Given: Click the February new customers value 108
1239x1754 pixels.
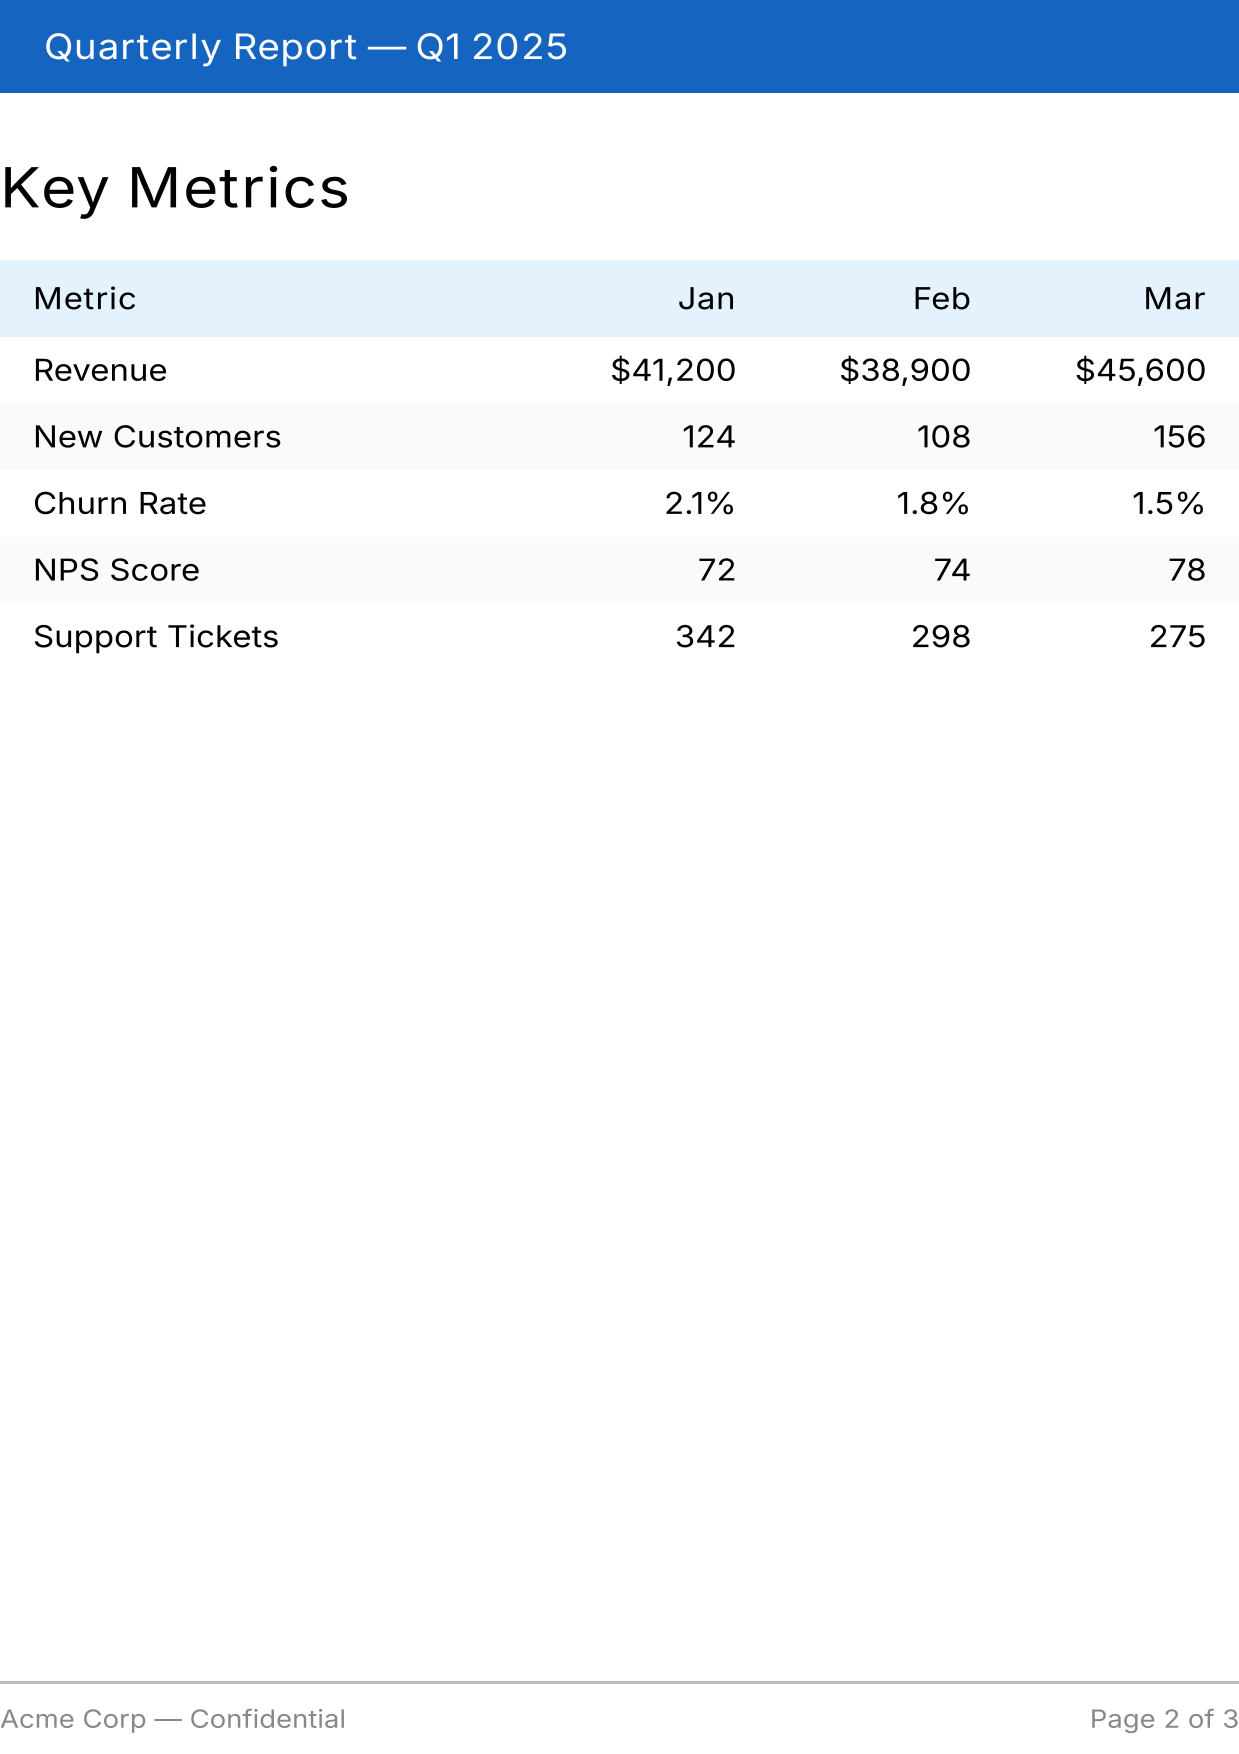Looking at the screenshot, I should pos(944,437).
